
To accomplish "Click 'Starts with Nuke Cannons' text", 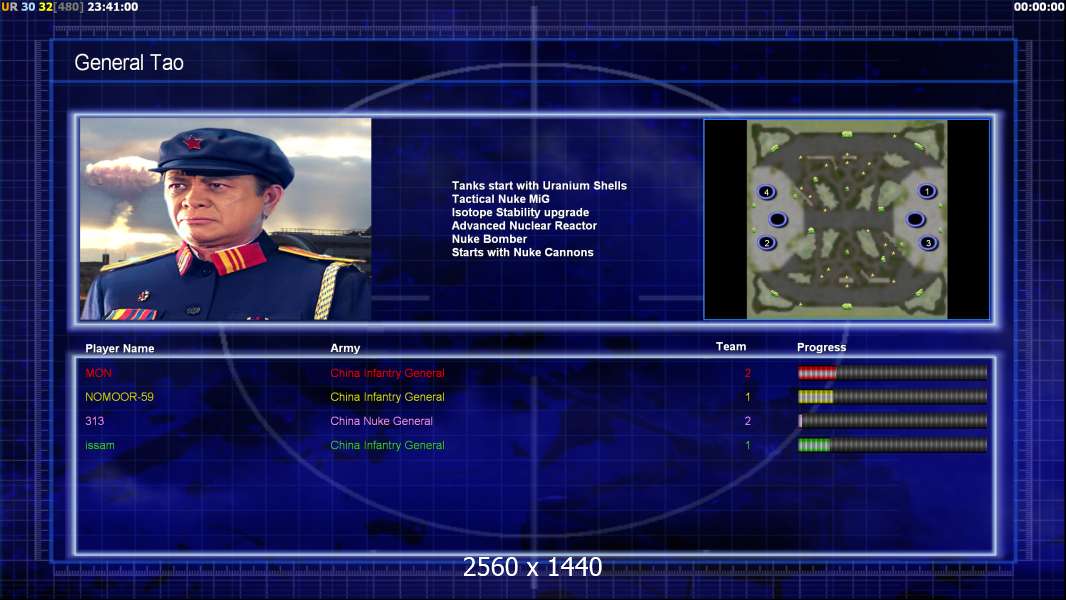I will (x=523, y=252).
